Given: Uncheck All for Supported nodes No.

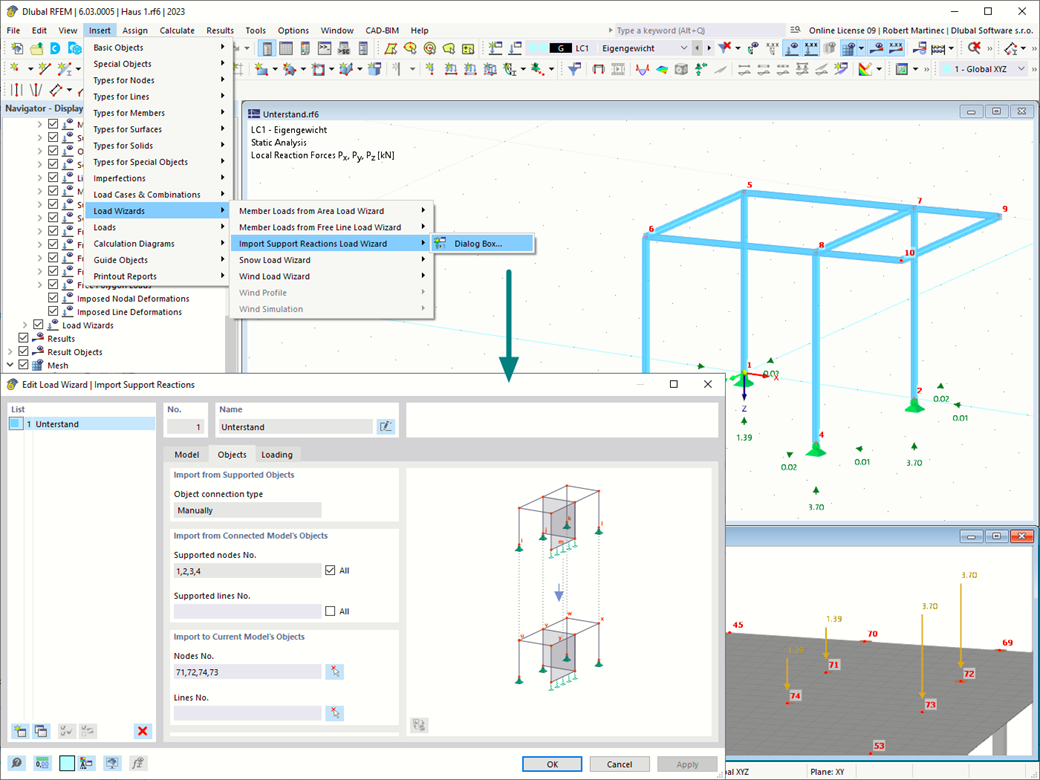Looking at the screenshot, I should tap(330, 570).
